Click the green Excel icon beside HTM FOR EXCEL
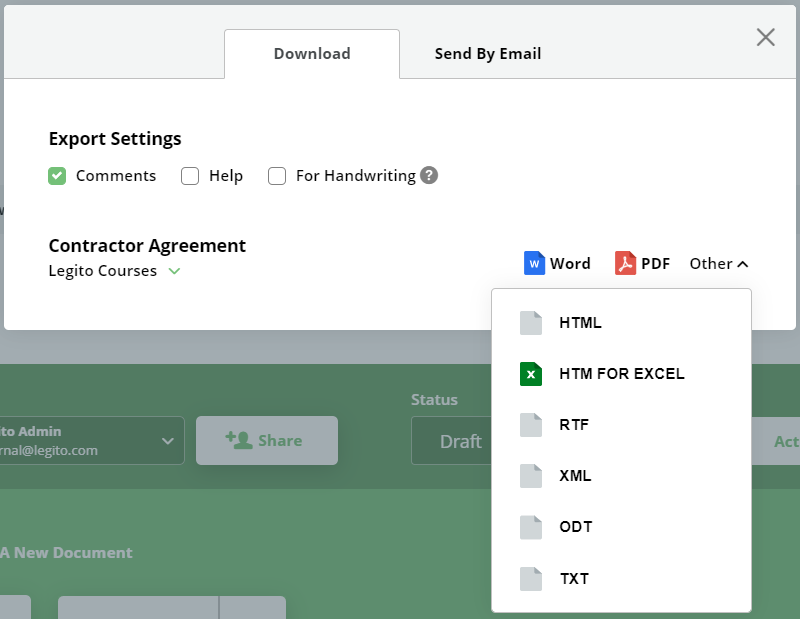Viewport: 800px width, 619px height. 531,374
